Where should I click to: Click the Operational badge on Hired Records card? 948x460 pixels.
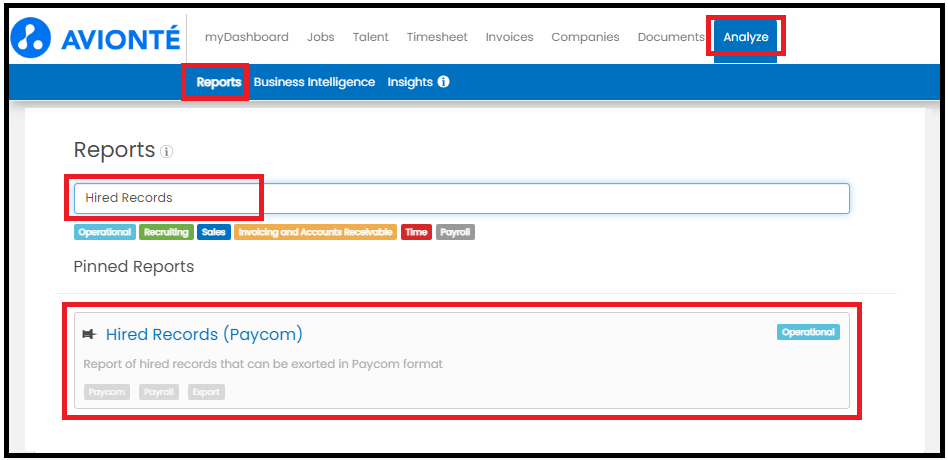point(808,332)
